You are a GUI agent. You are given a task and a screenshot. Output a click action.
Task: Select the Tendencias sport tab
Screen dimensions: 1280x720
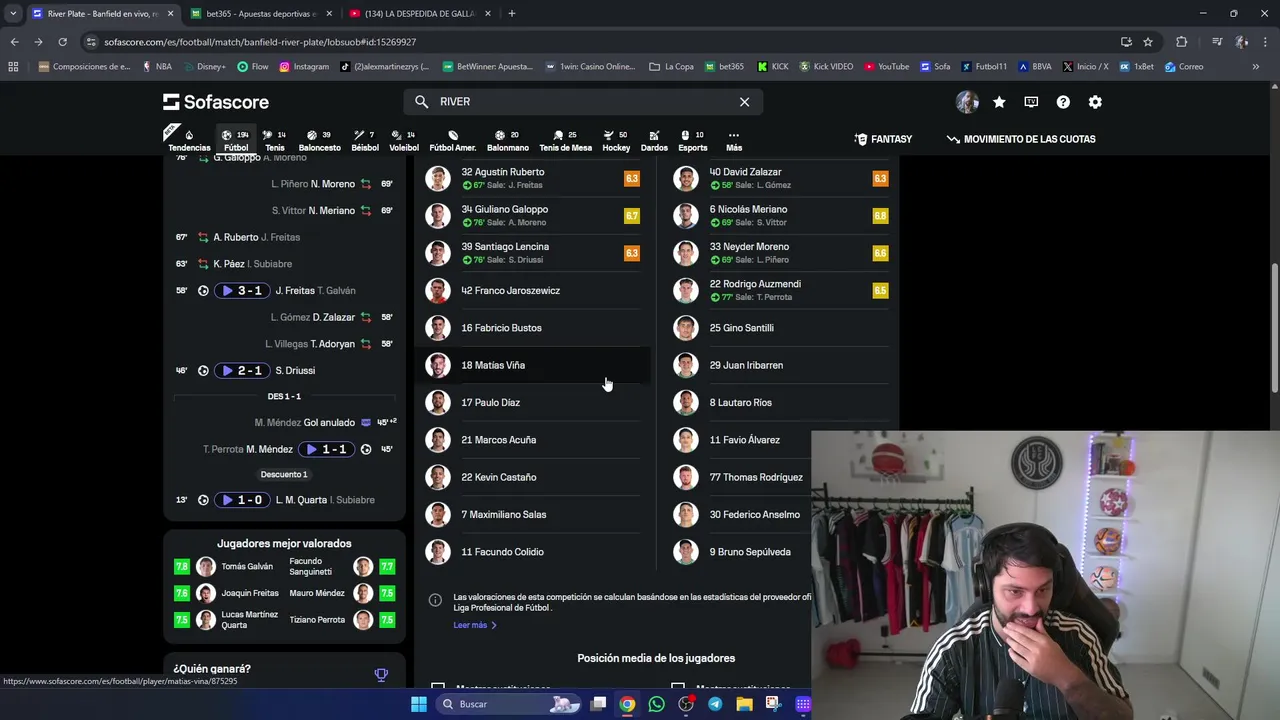(189, 140)
